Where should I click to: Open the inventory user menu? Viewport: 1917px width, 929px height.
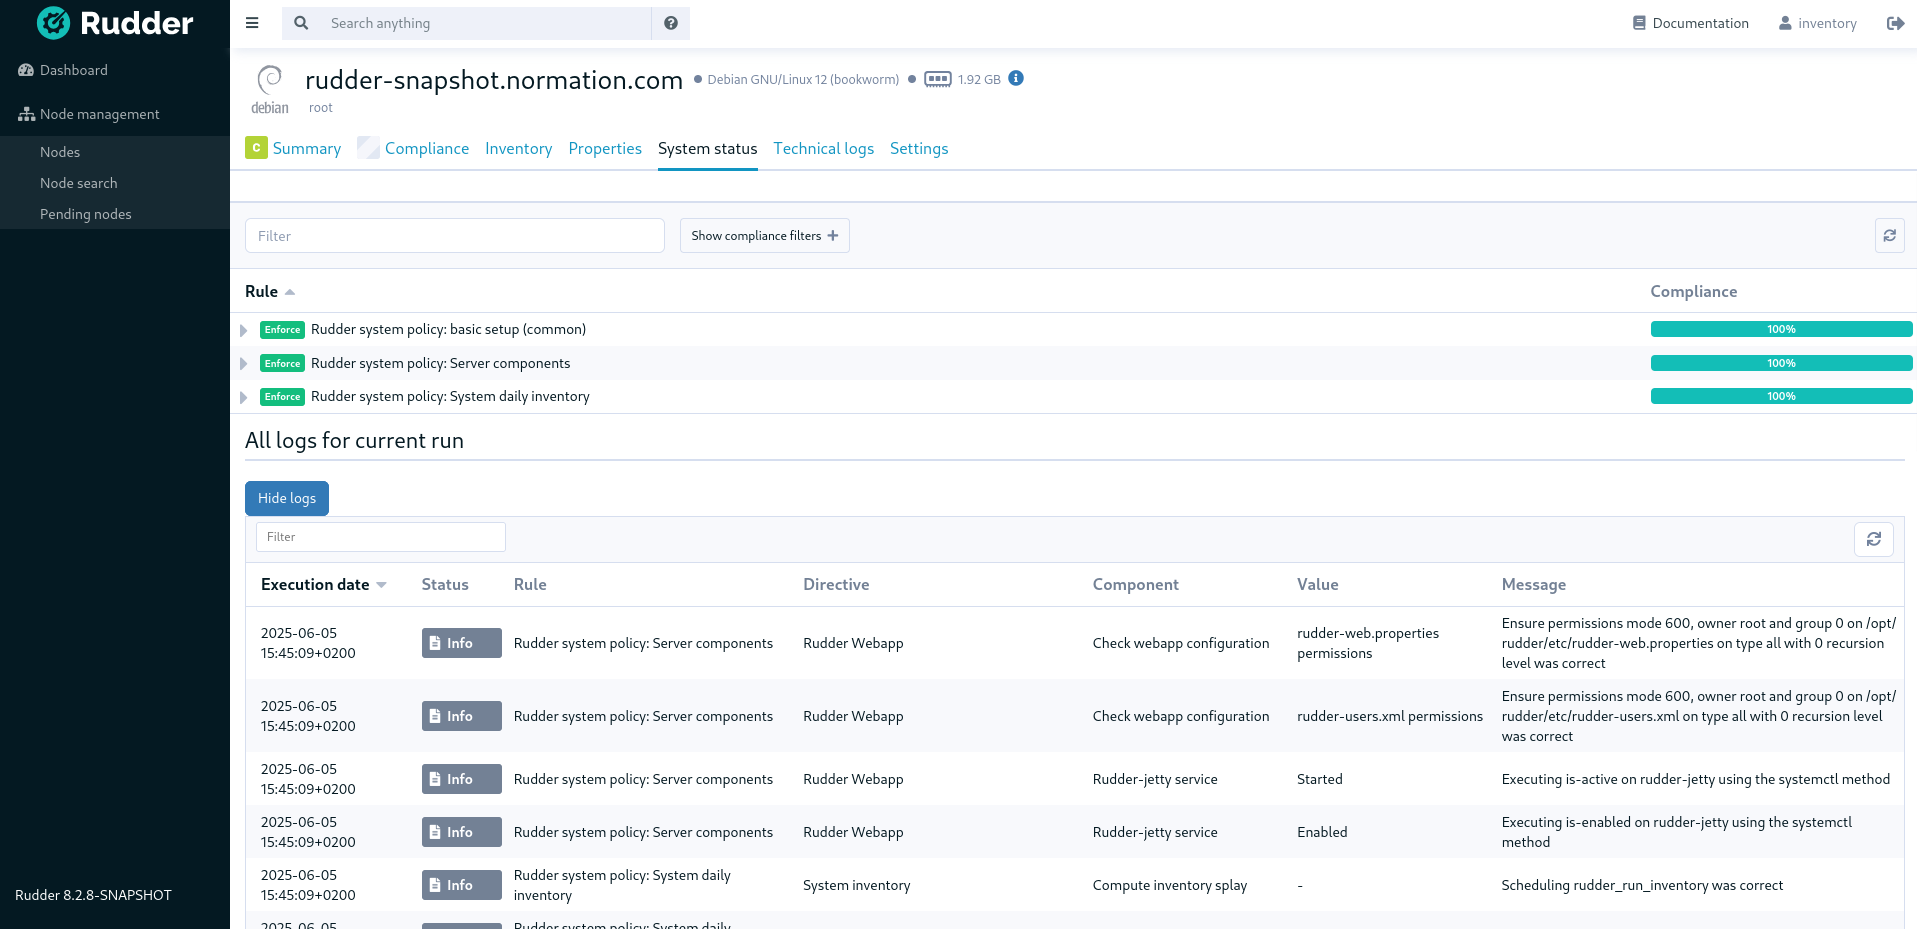tap(1817, 23)
